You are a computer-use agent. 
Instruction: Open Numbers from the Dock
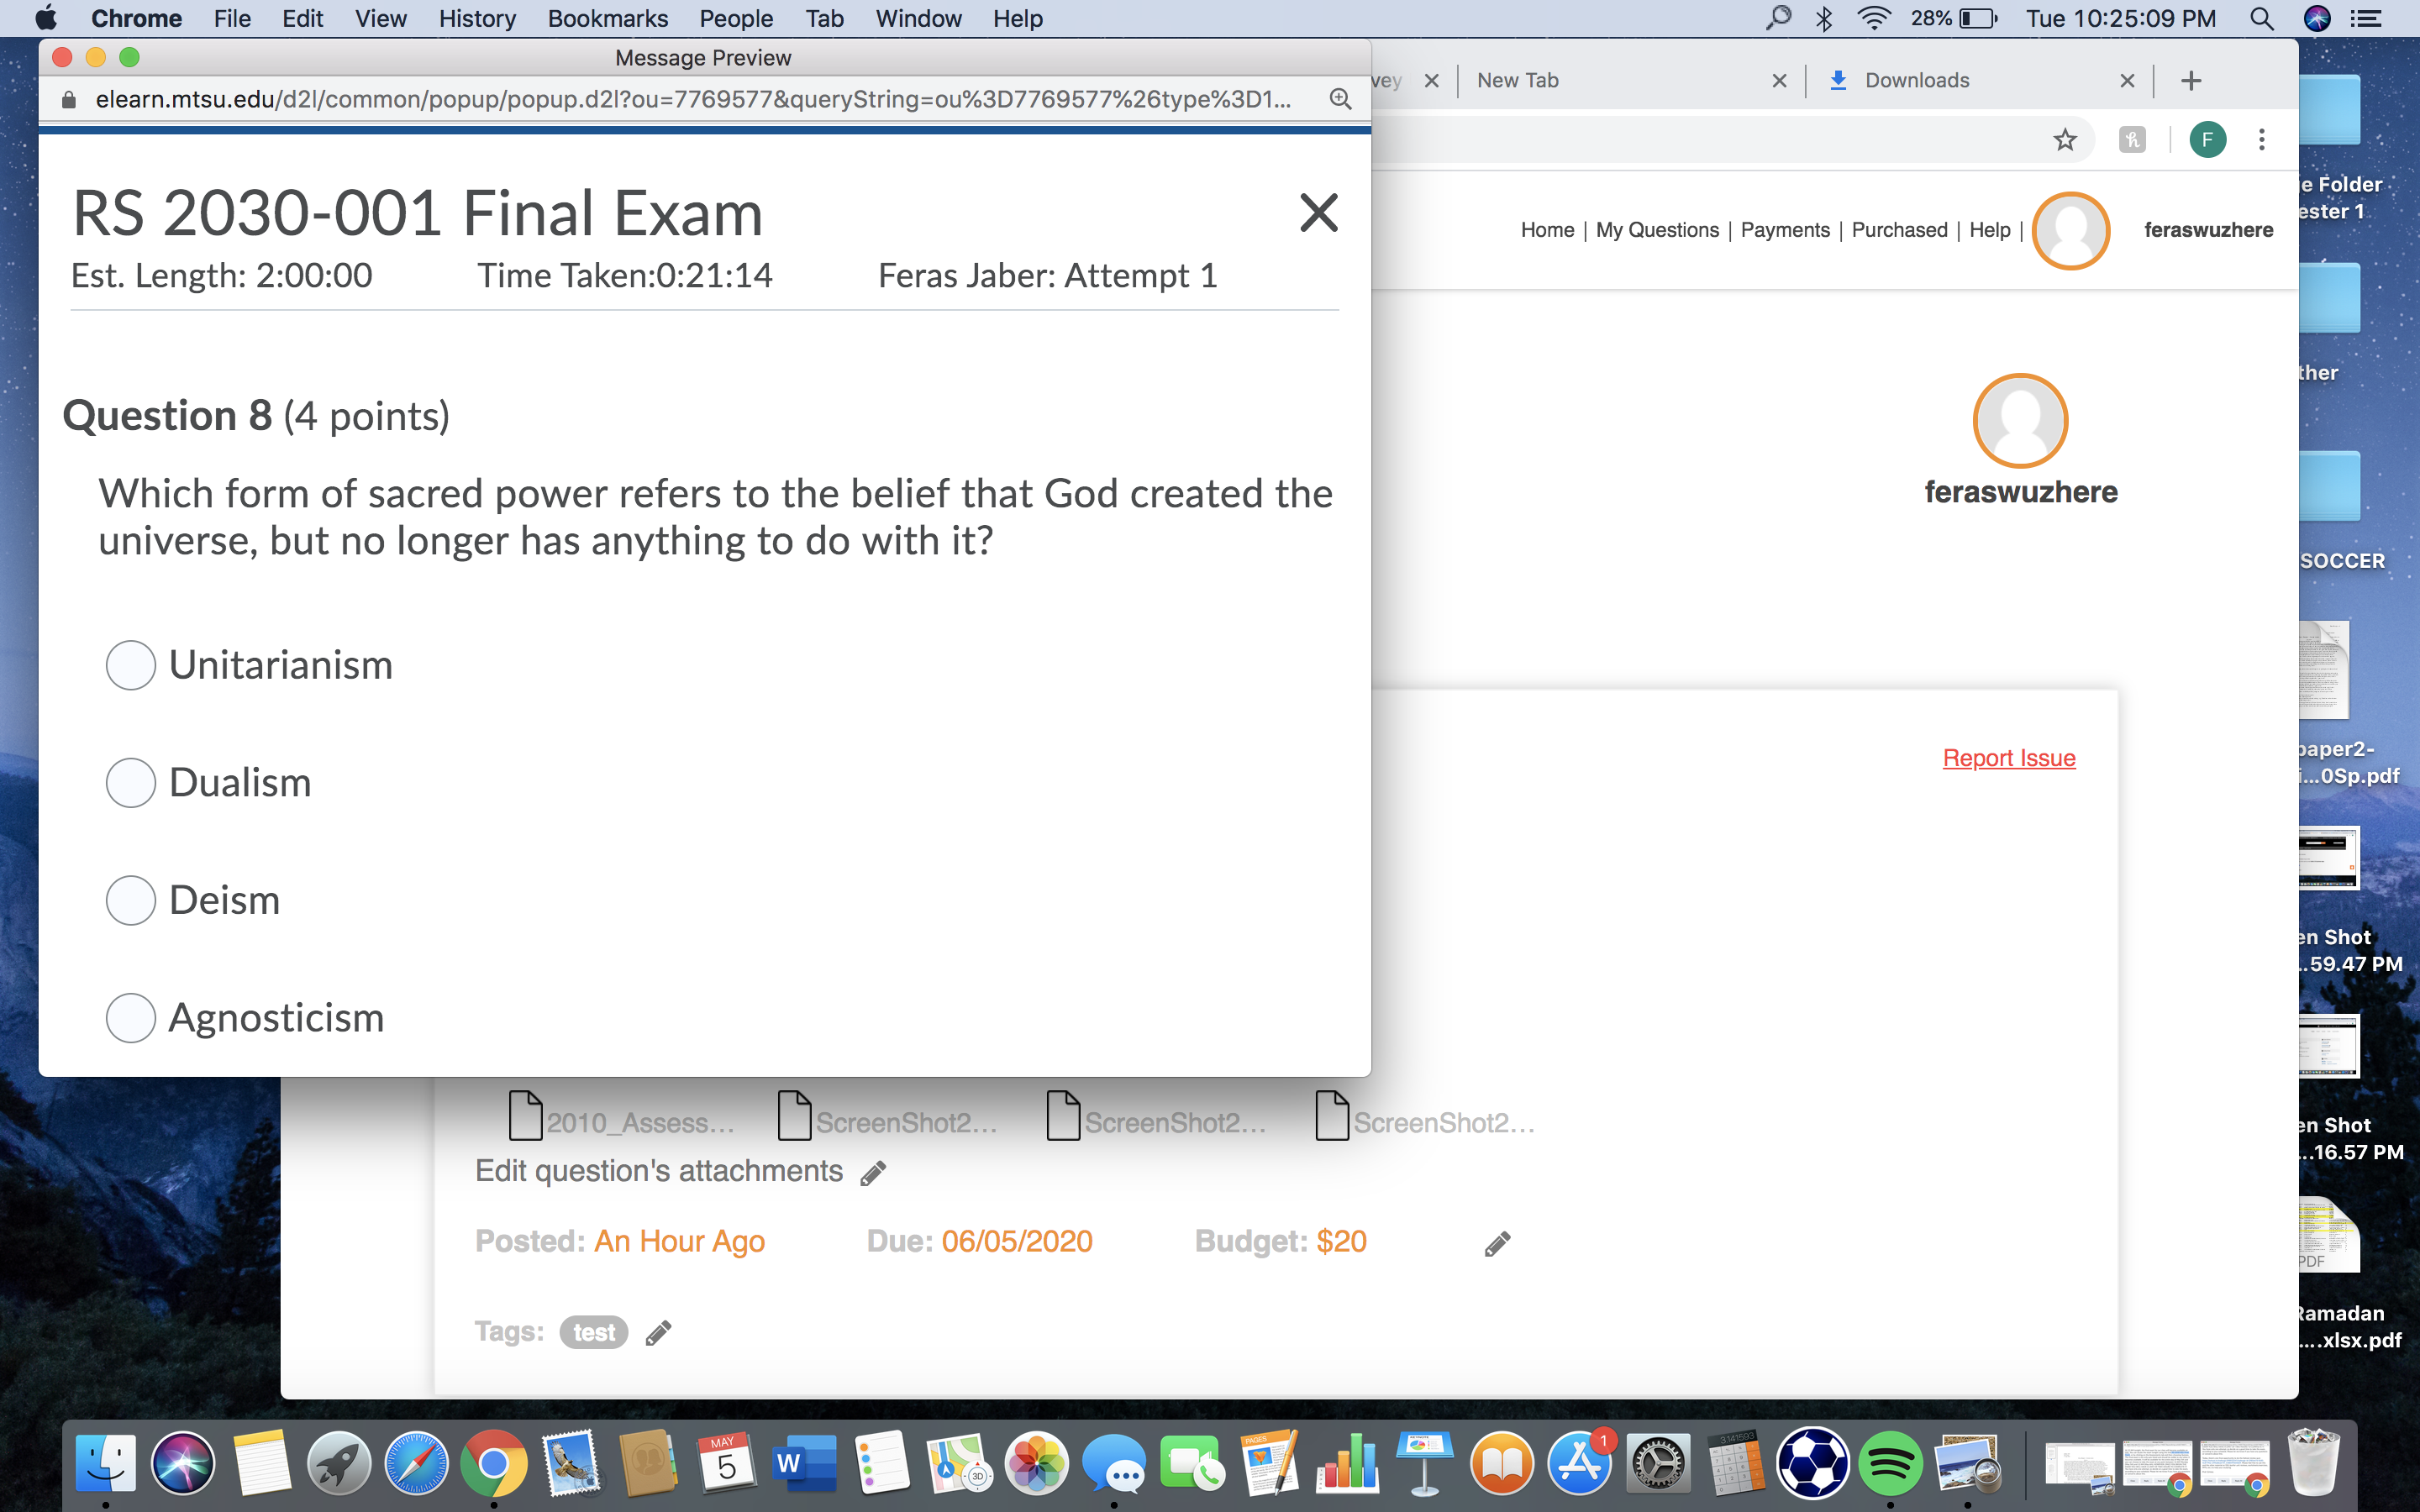point(1347,1464)
